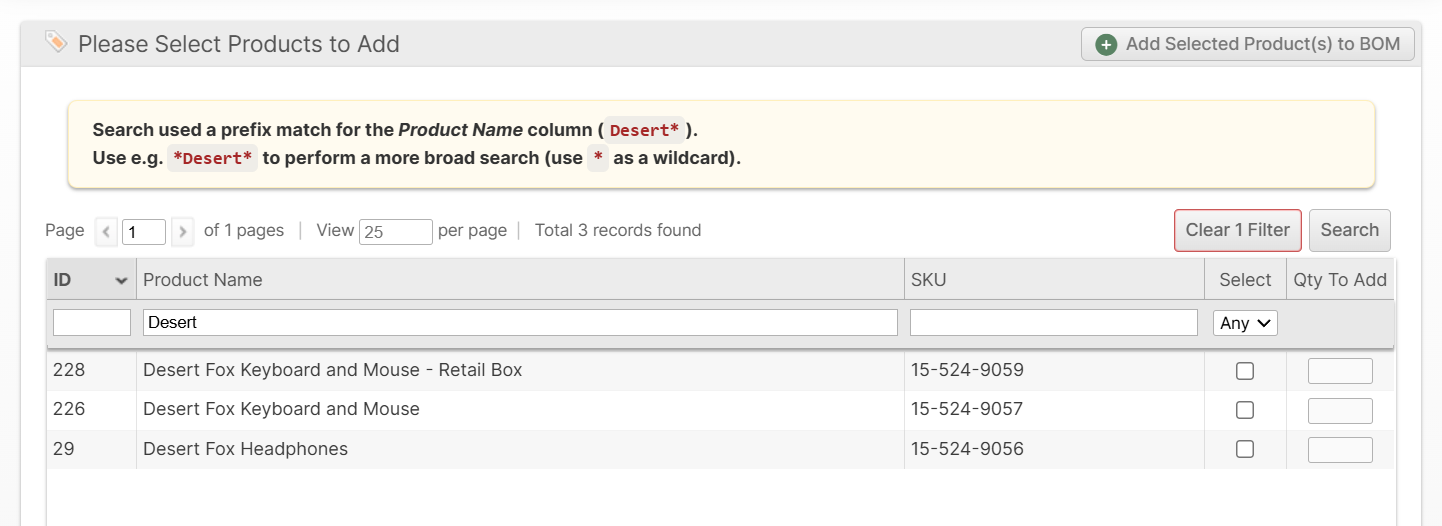Click the Product Name filter containing Desert

click(520, 322)
